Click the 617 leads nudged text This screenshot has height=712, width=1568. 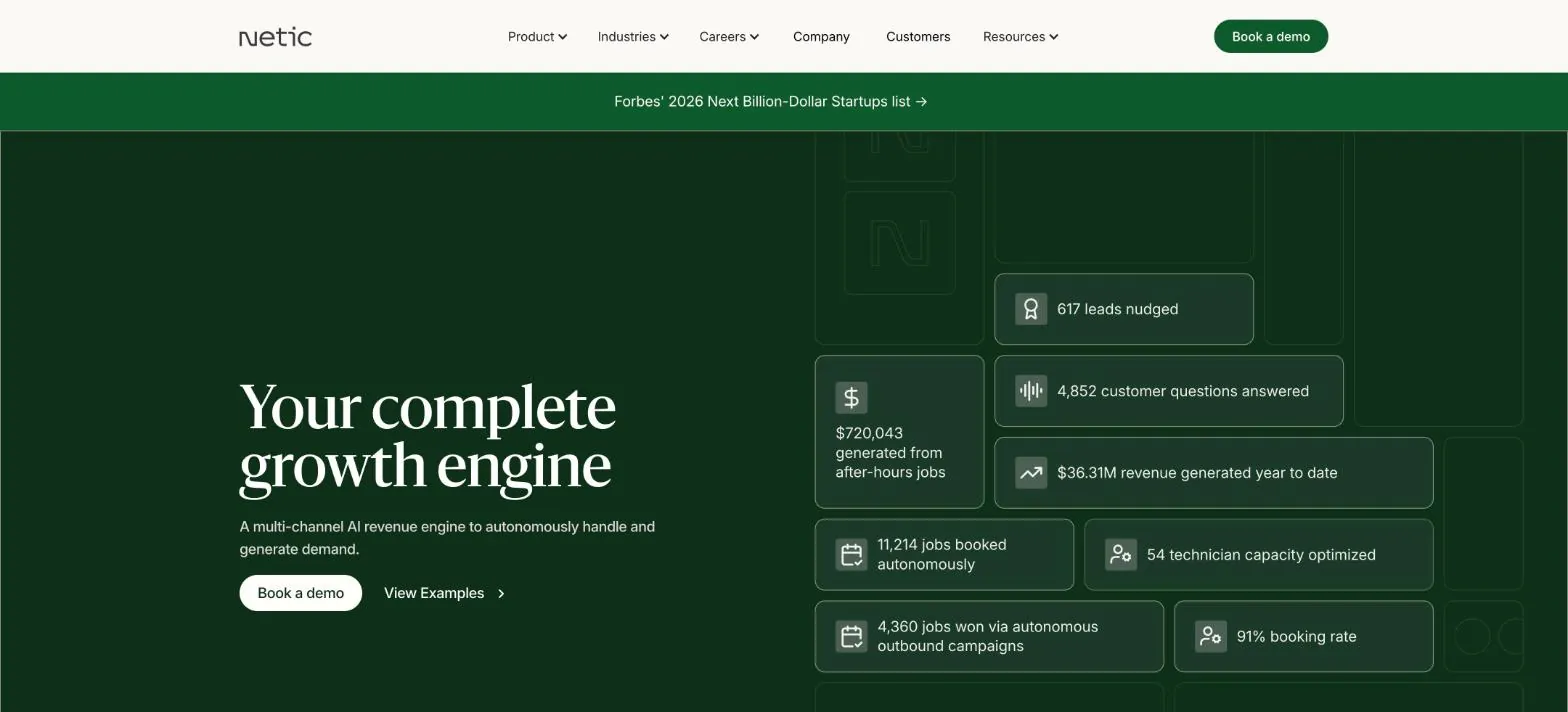click(x=1117, y=309)
